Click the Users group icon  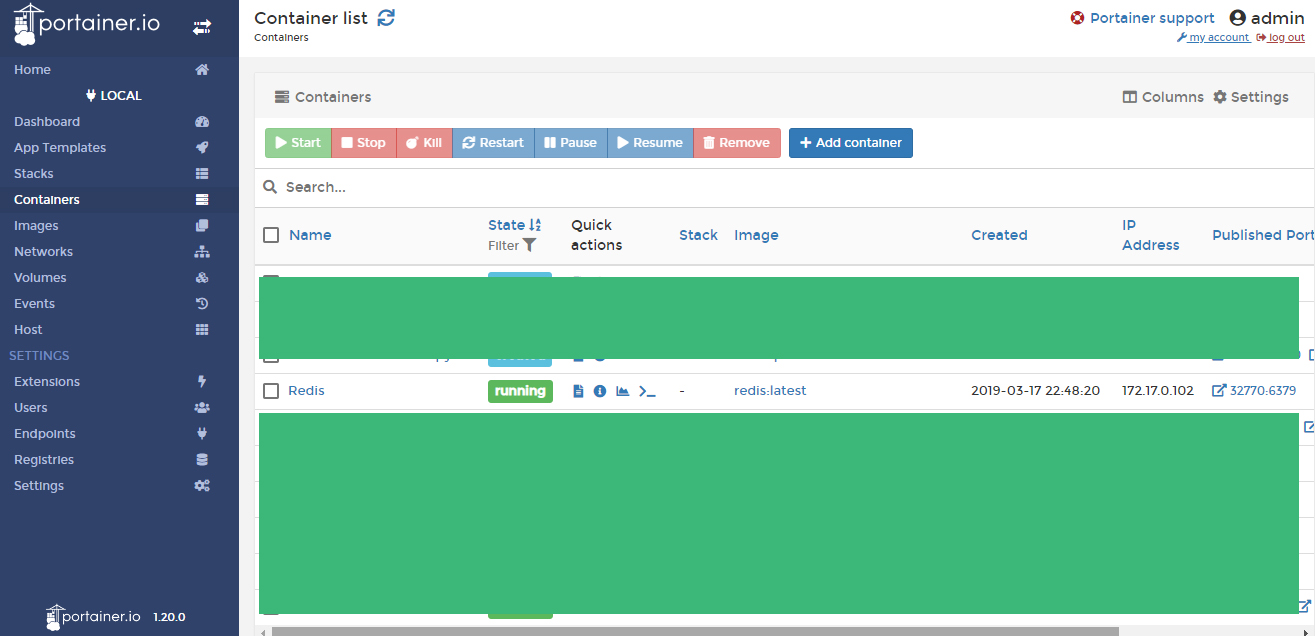pyautogui.click(x=202, y=408)
